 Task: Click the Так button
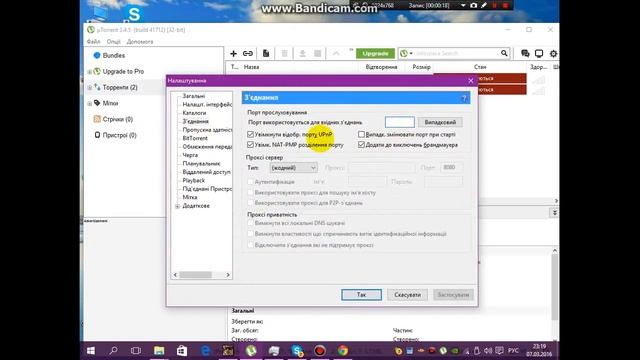tap(362, 295)
